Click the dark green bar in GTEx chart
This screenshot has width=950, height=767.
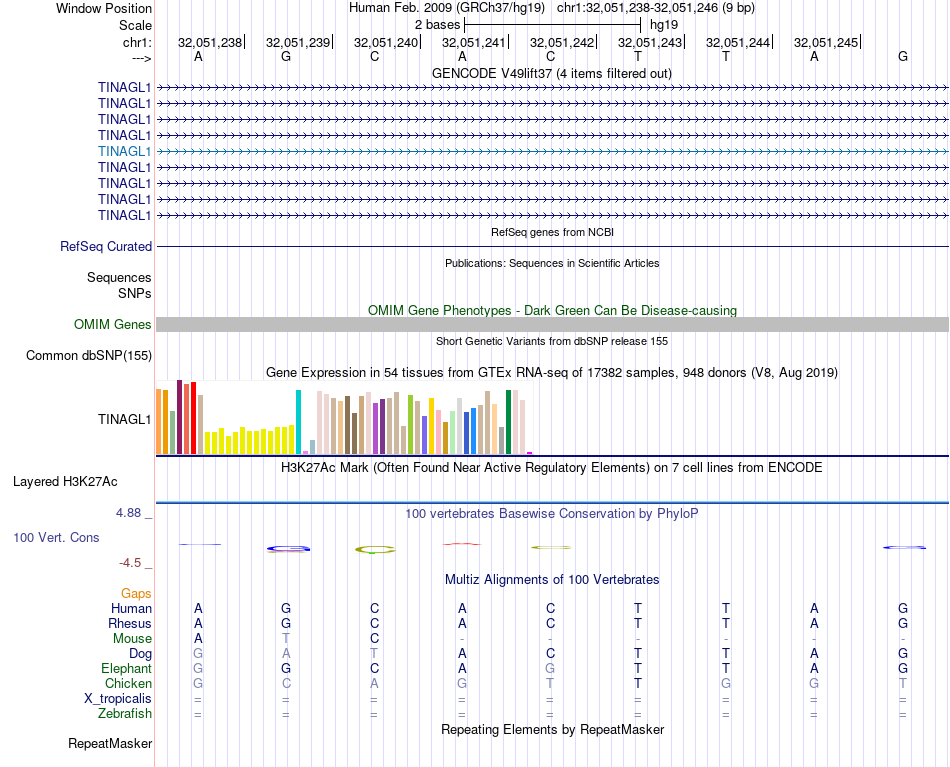pos(508,421)
